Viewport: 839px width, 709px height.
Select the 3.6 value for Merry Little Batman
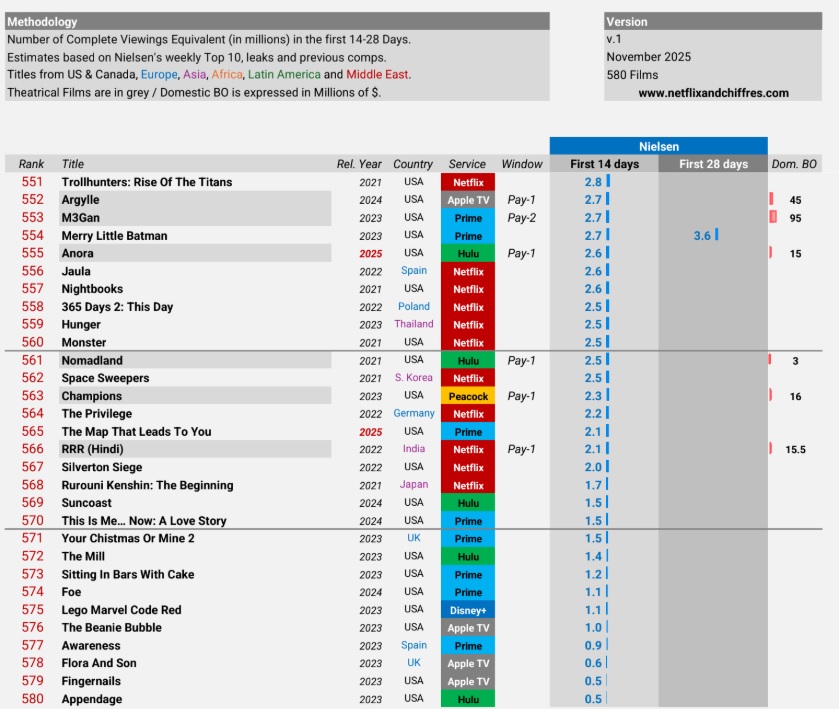coord(702,236)
